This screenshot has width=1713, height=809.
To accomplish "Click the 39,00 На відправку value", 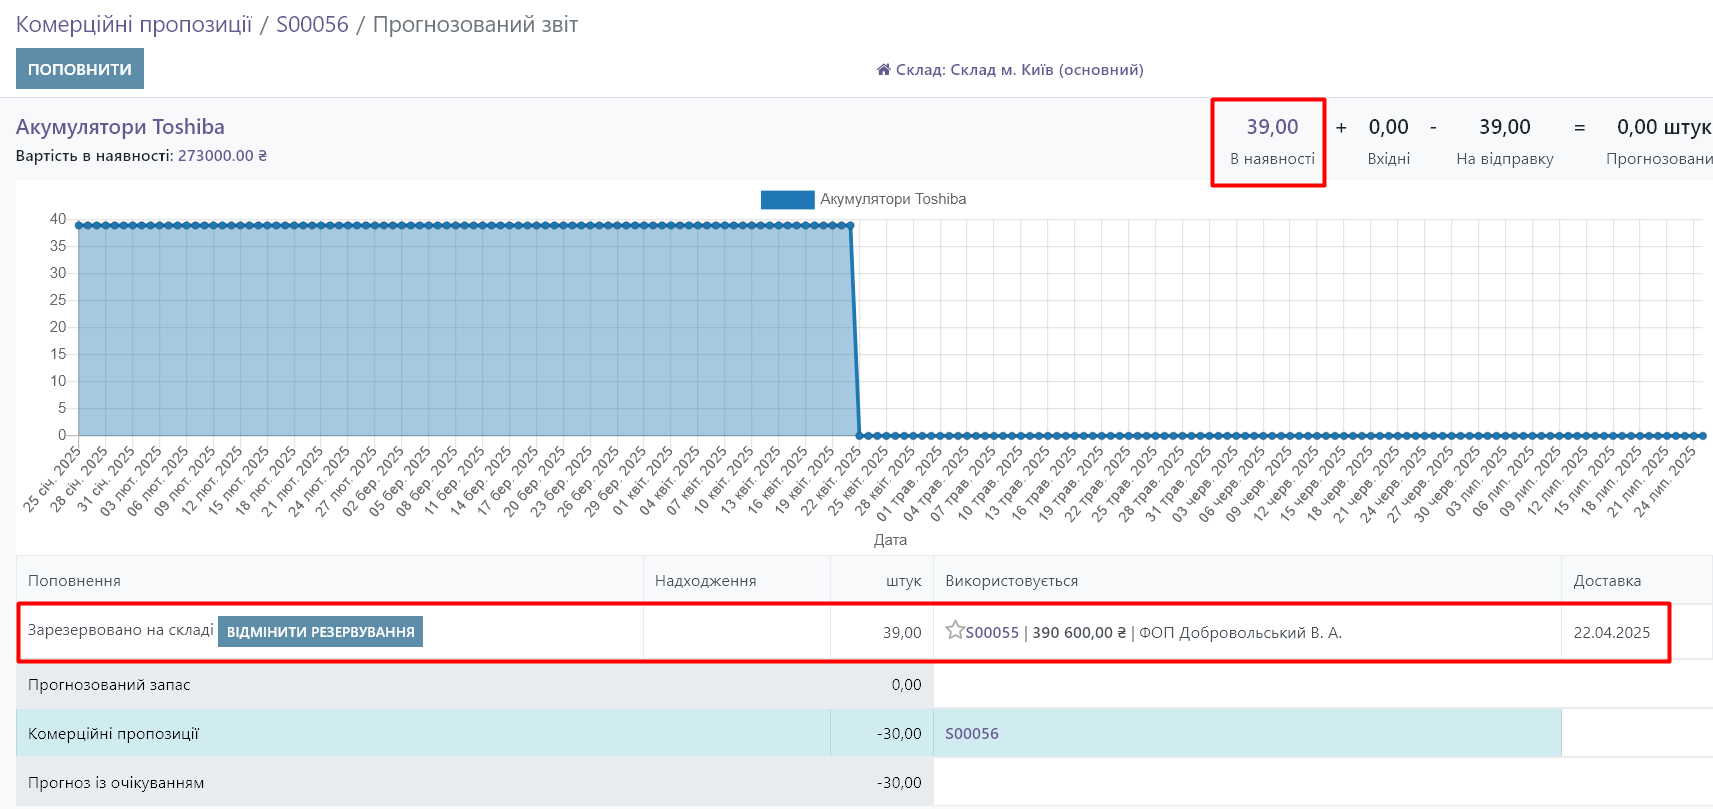I will click(1504, 127).
